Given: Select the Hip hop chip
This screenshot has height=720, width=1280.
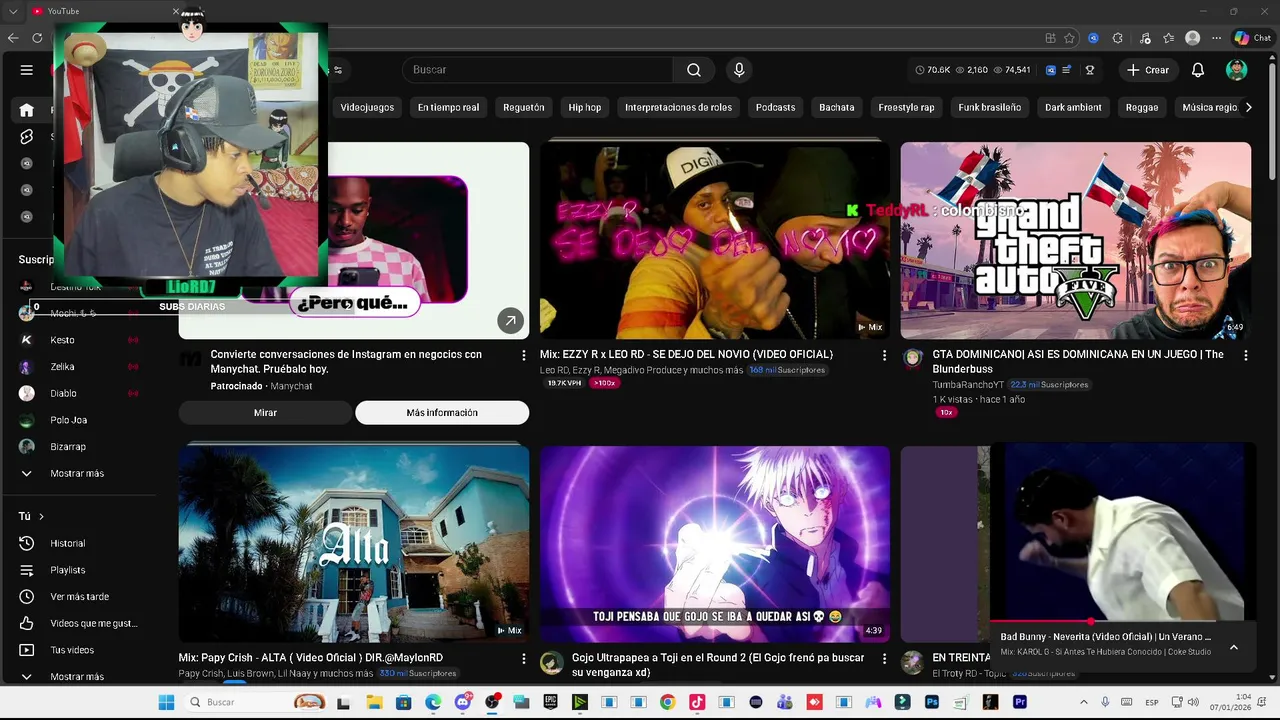Looking at the screenshot, I should [x=585, y=107].
